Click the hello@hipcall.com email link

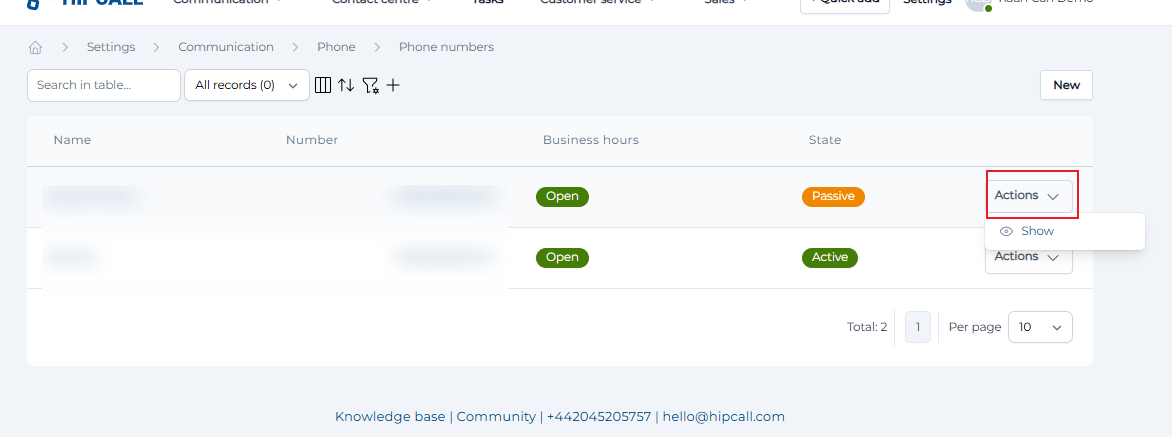[x=723, y=417]
